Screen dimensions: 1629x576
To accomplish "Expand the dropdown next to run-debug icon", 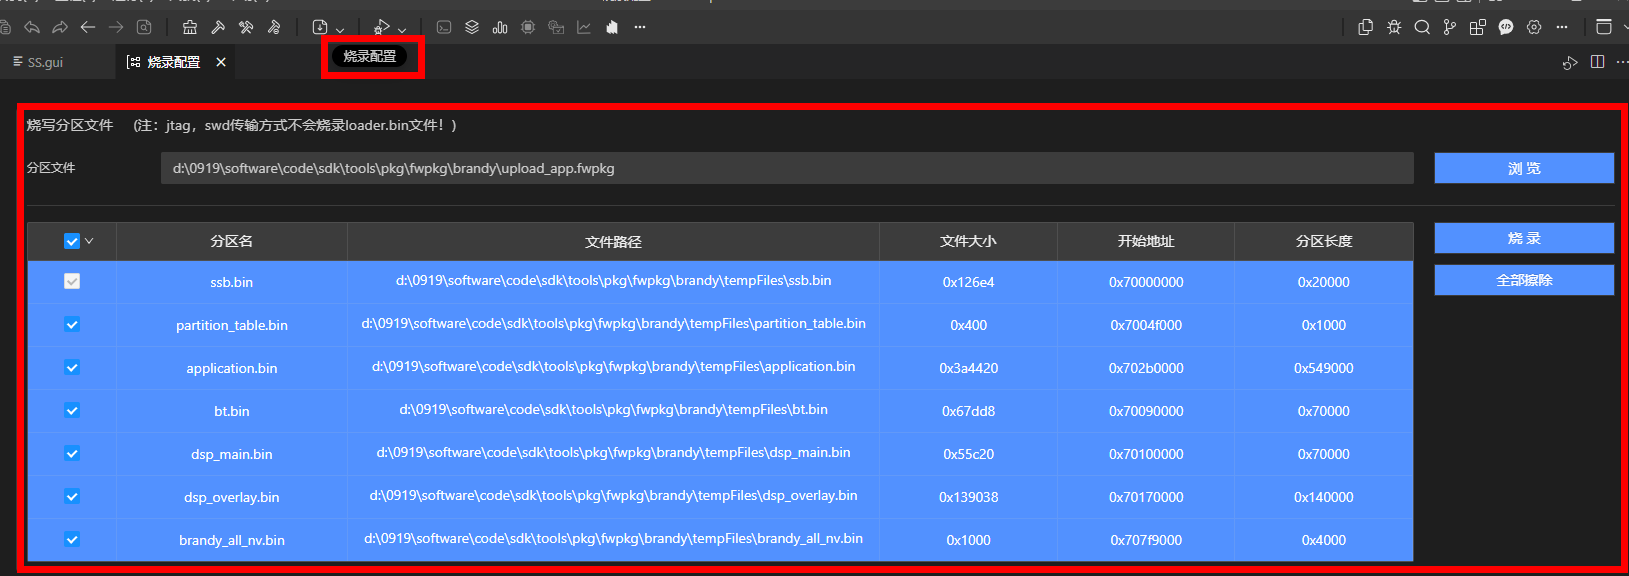I will tap(402, 29).
